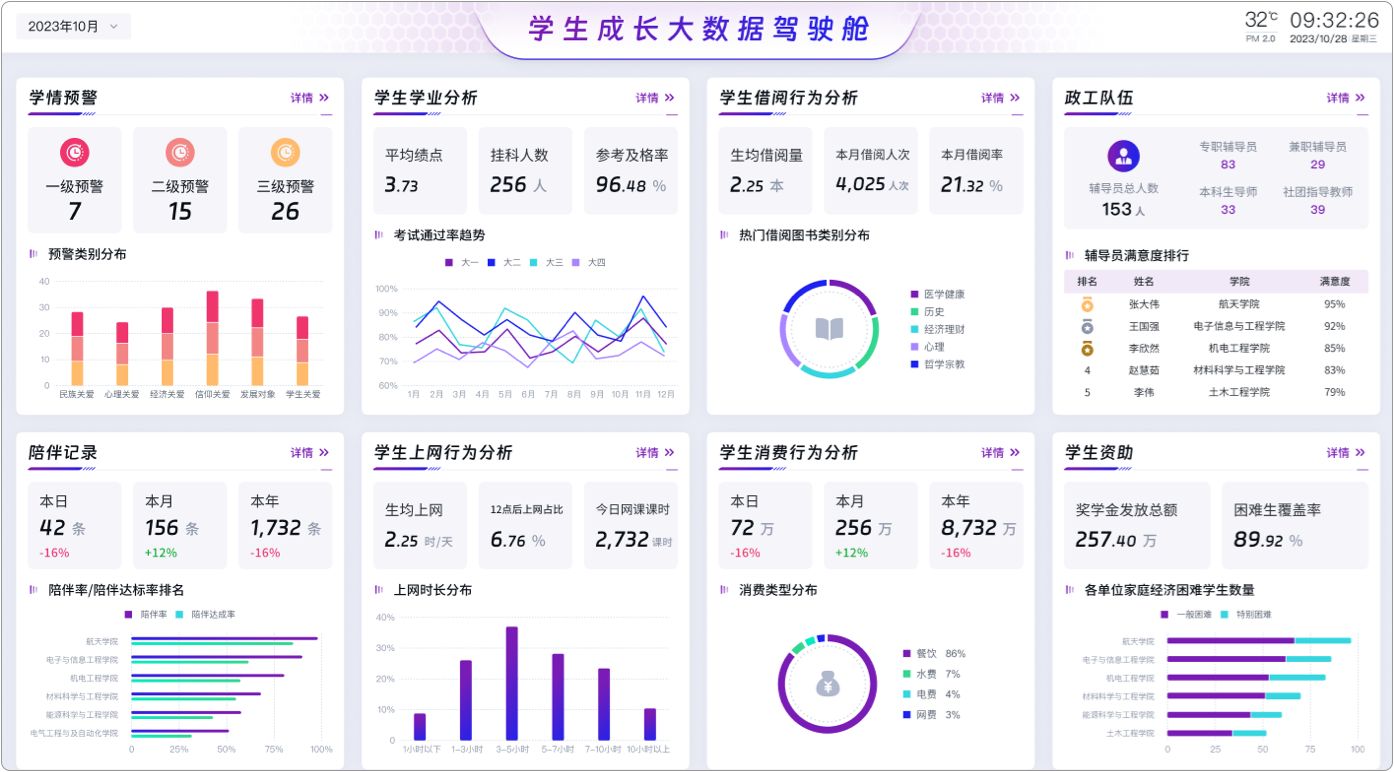Toggle 大一 legend in pass rate chart
The width and height of the screenshot is (1394, 772).
click(x=462, y=262)
